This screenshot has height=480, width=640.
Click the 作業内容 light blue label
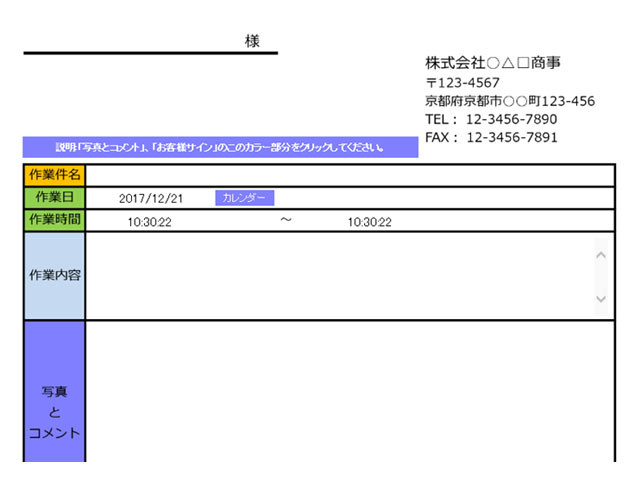(54, 276)
